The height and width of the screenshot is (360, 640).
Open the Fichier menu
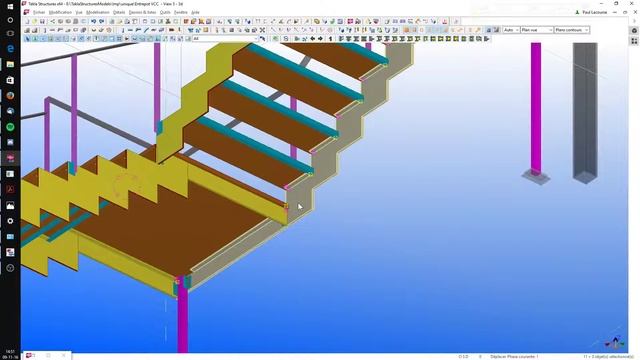click(x=39, y=12)
